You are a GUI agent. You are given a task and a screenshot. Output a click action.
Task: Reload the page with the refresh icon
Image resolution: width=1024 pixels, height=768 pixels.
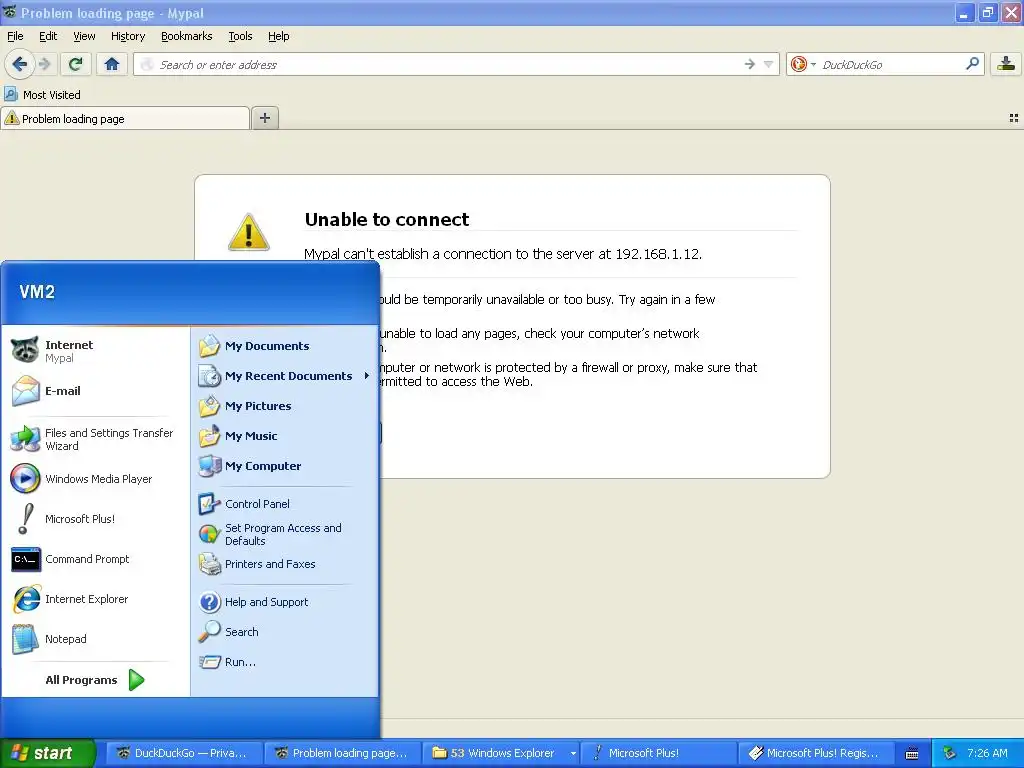pos(76,64)
